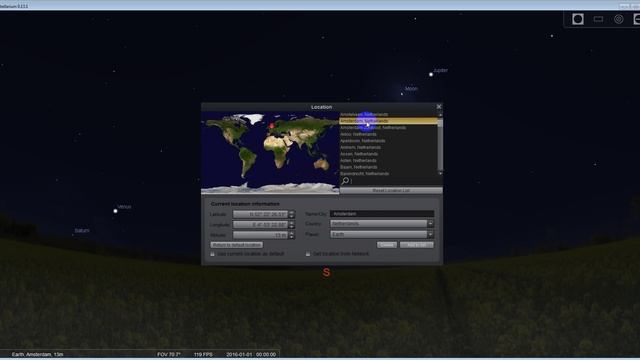Click the Altitude value field
Viewport: 640px width, 360px height.
click(x=260, y=235)
